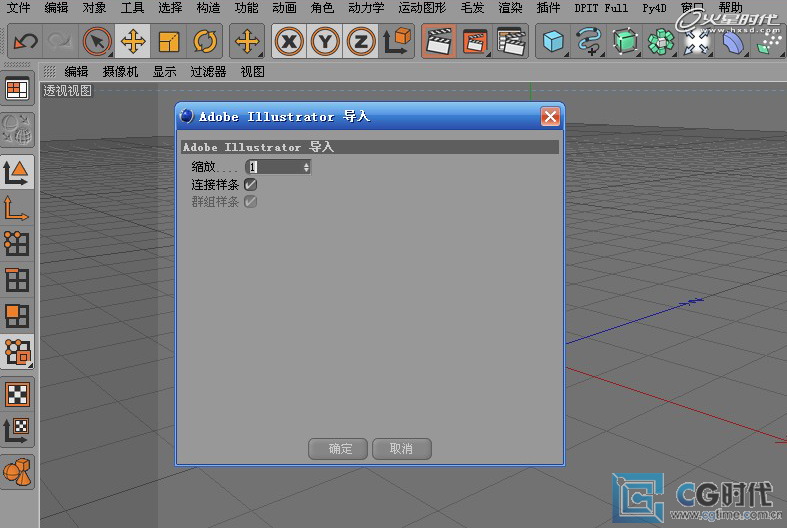Switch to Points mode
Screen dimensions: 787x528
click(x=17, y=244)
